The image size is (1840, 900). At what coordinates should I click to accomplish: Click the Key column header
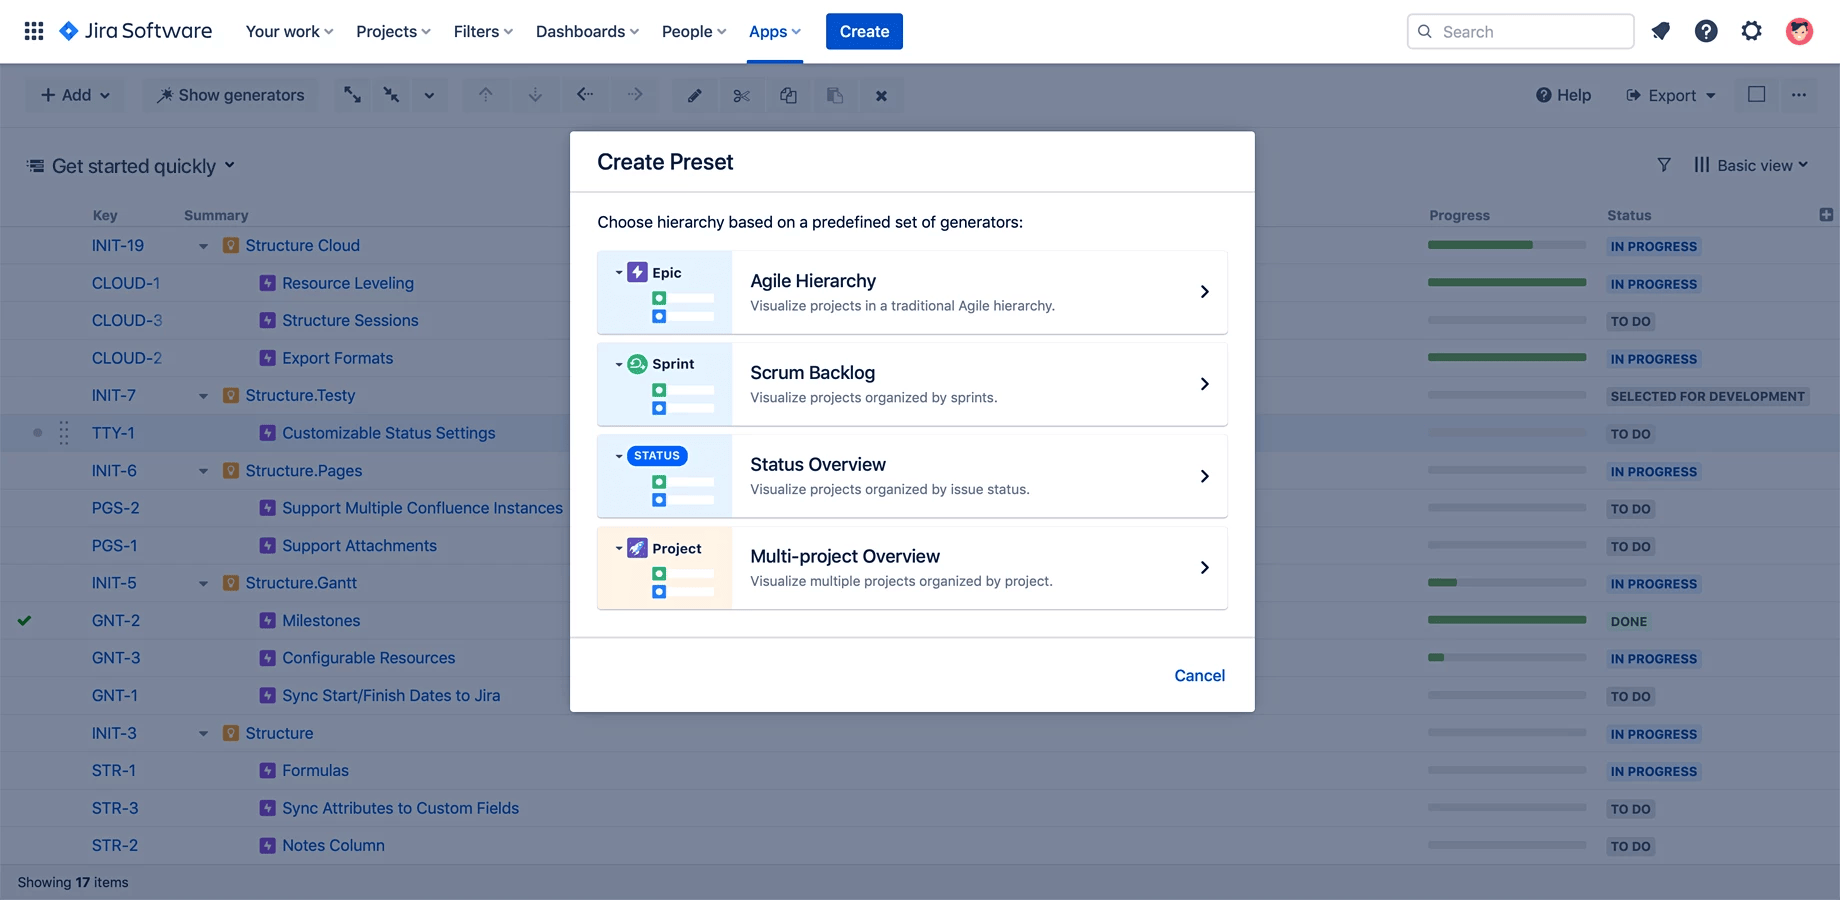click(105, 215)
